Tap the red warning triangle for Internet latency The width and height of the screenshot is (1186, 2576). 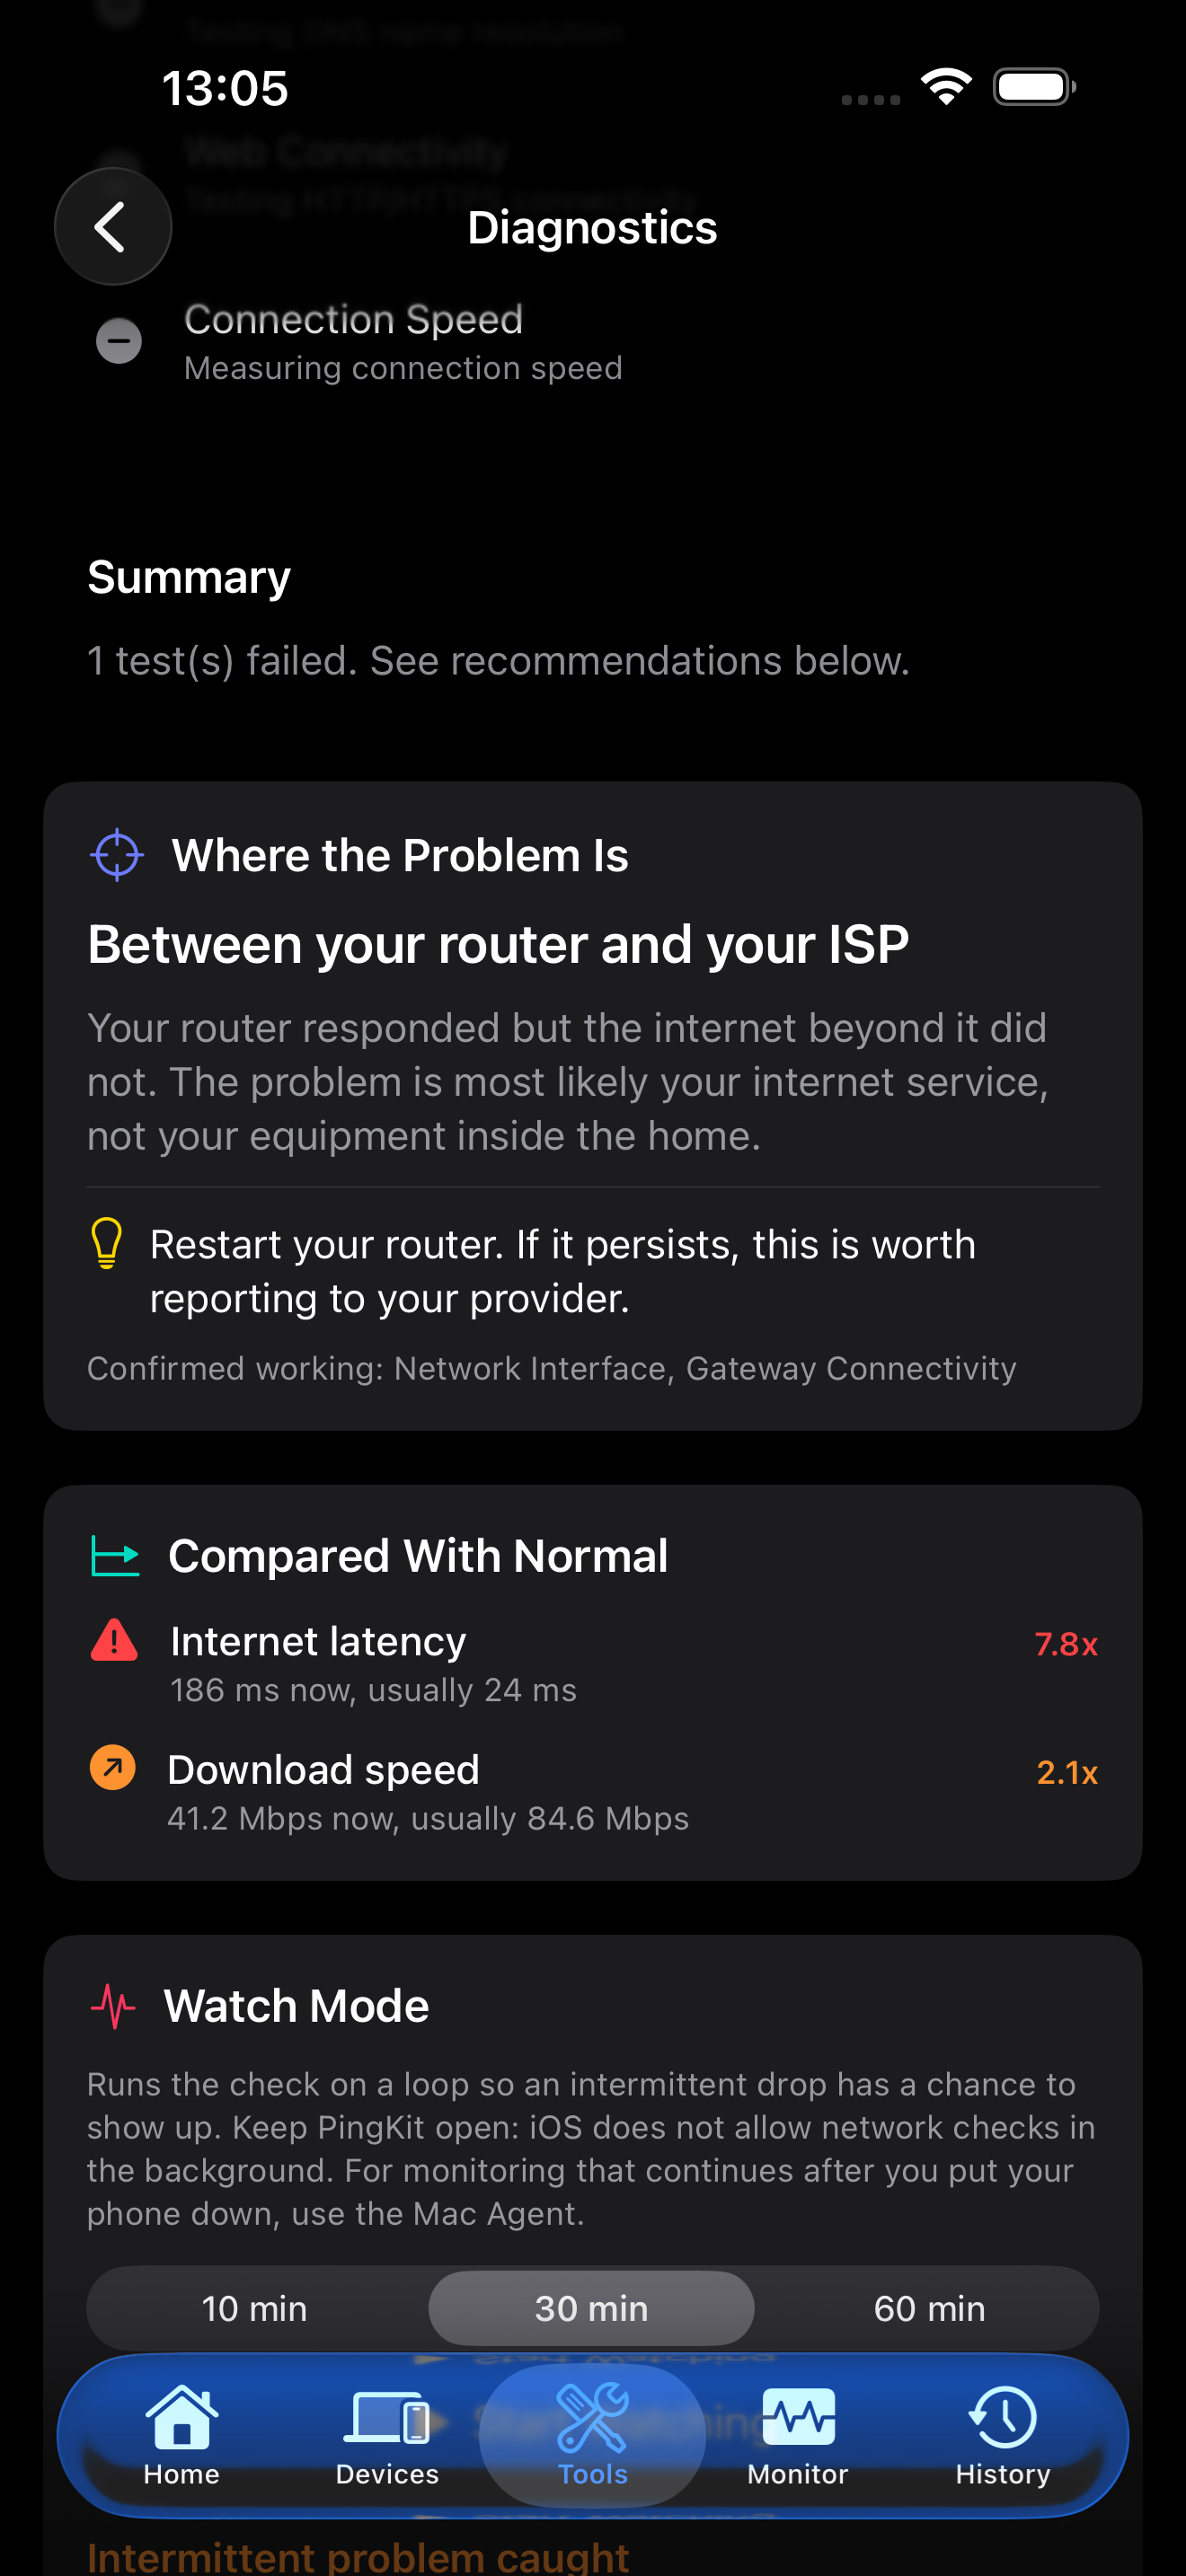tap(114, 1640)
